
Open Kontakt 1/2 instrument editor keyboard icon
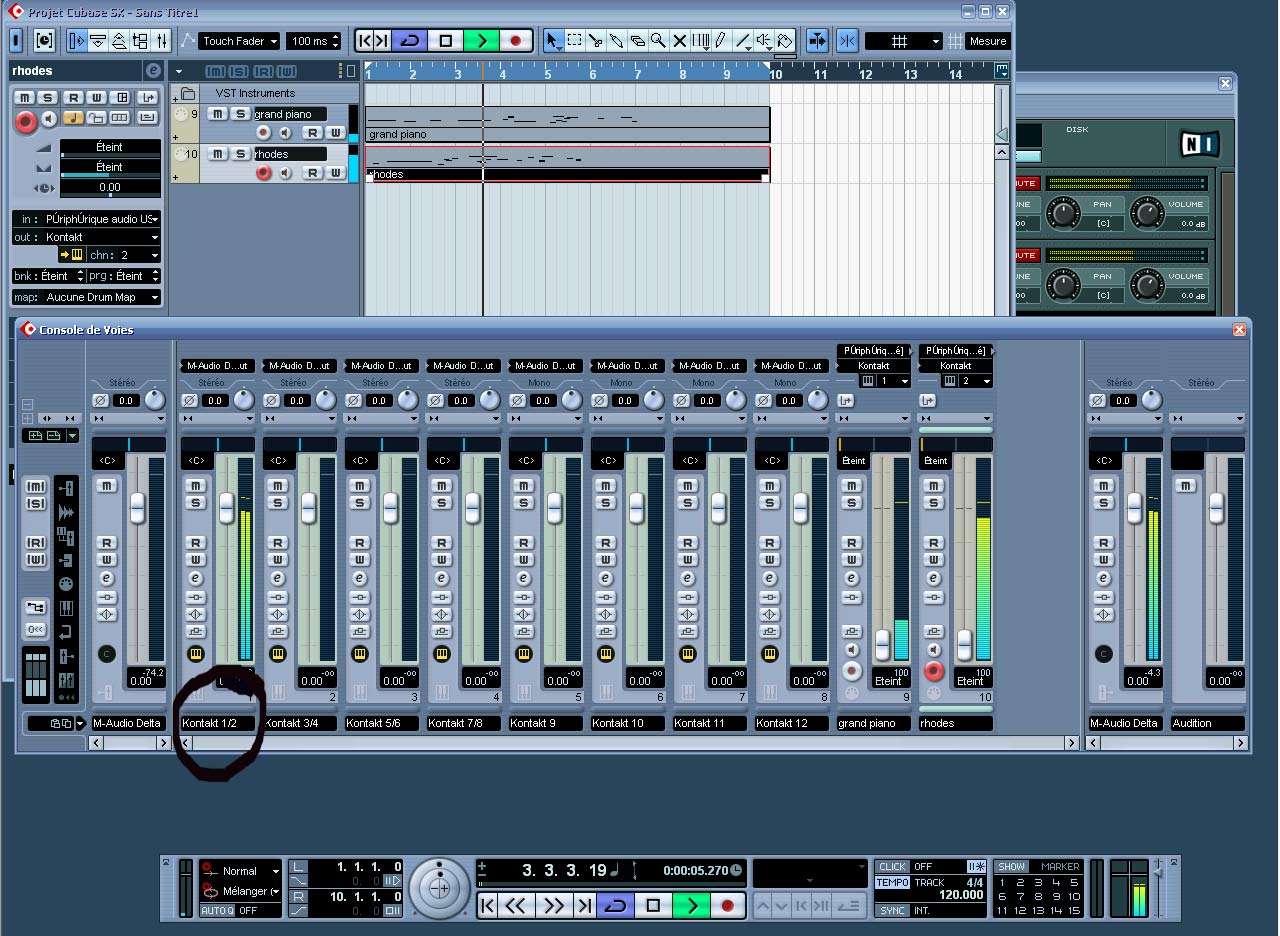click(196, 654)
